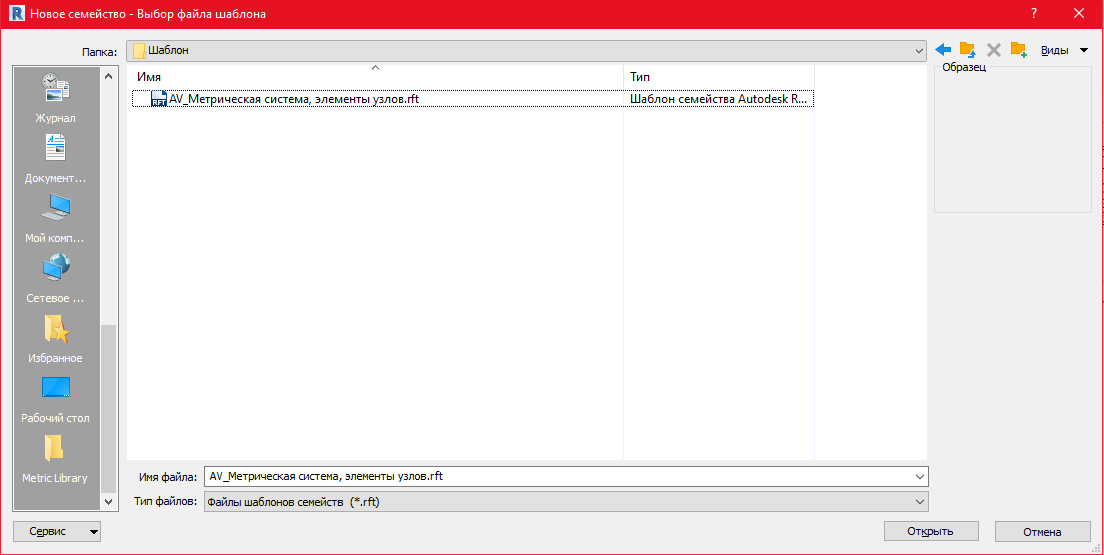Image resolution: width=1104 pixels, height=555 pixels.
Task: Expand the Тип файлов dropdown
Action: point(920,501)
